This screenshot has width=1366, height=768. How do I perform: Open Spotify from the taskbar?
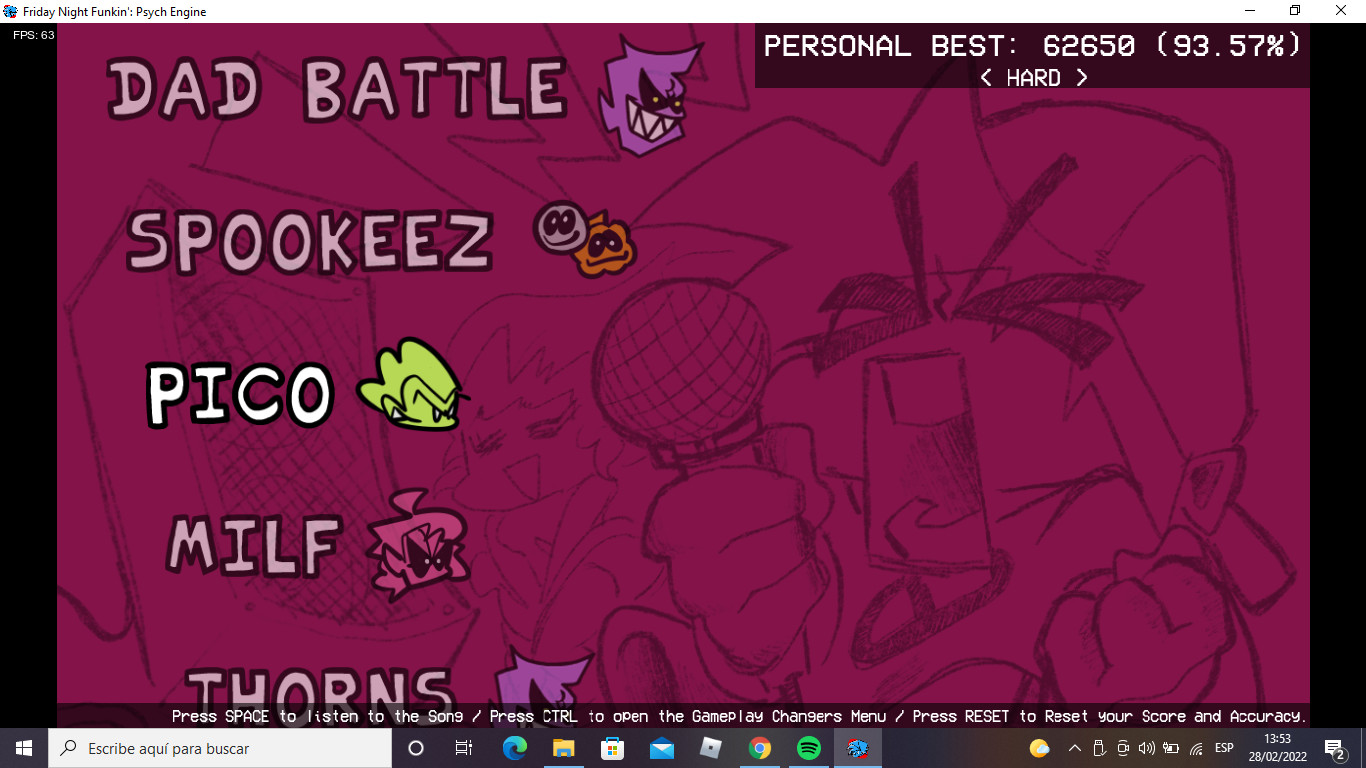pos(809,748)
